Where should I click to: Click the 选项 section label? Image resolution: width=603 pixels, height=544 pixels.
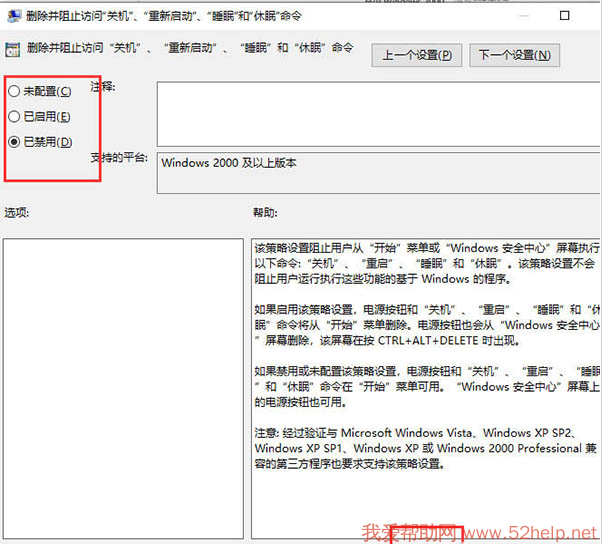[17, 213]
